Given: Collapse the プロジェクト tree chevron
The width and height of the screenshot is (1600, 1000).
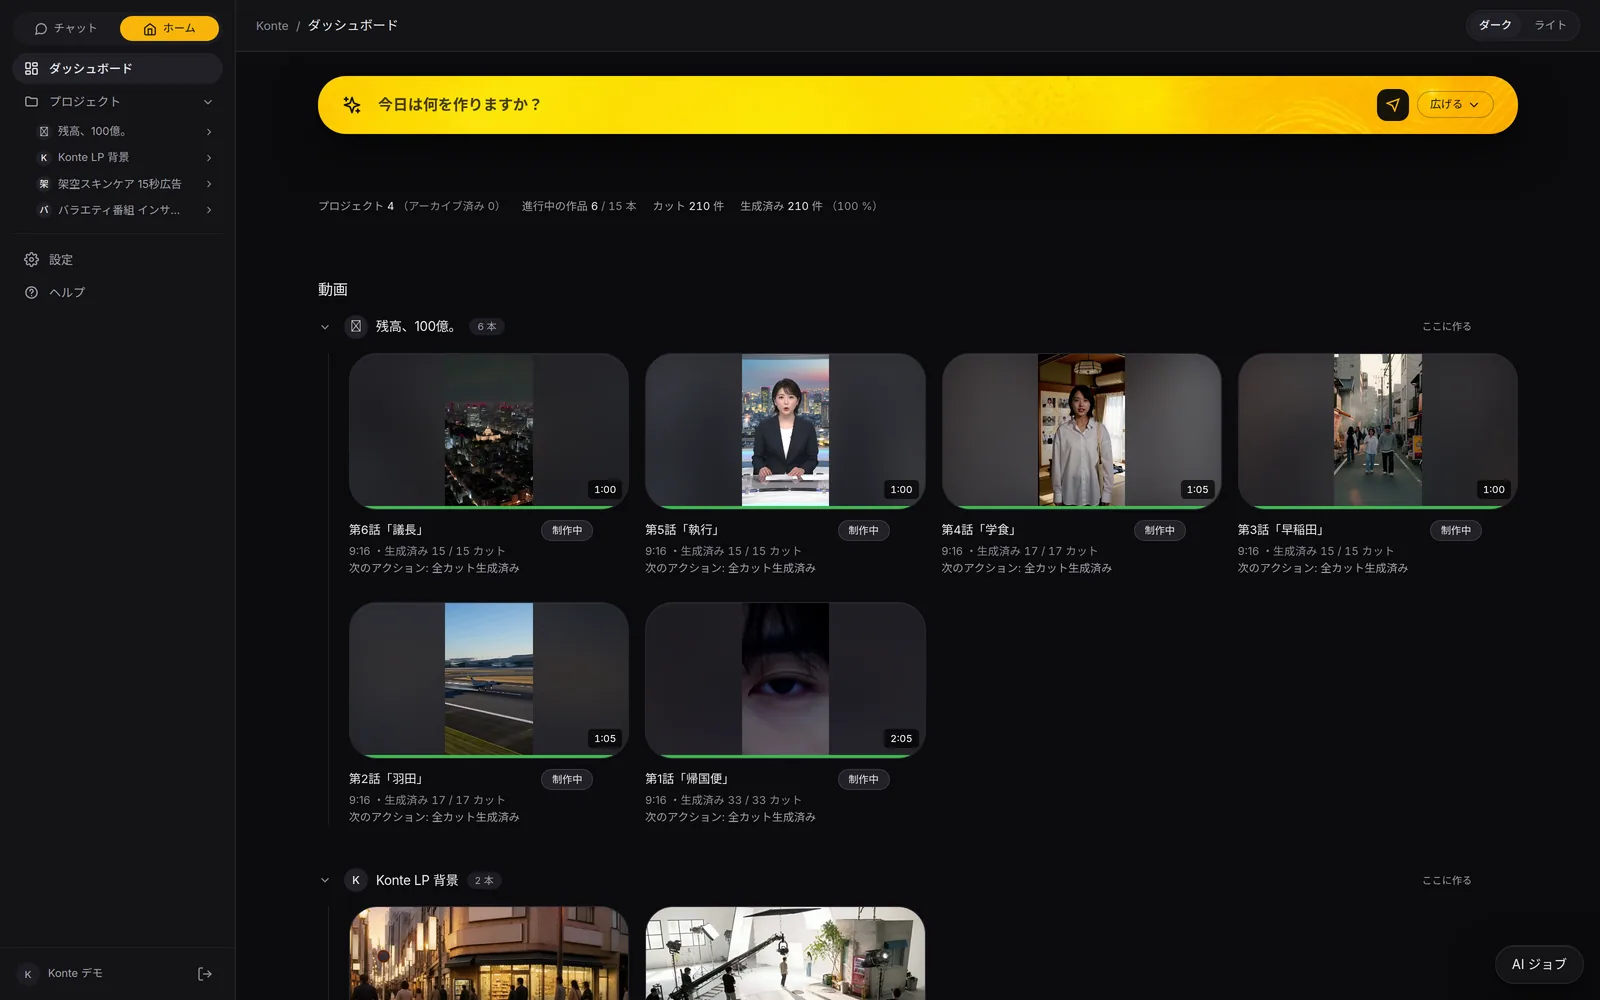Looking at the screenshot, I should click(208, 102).
